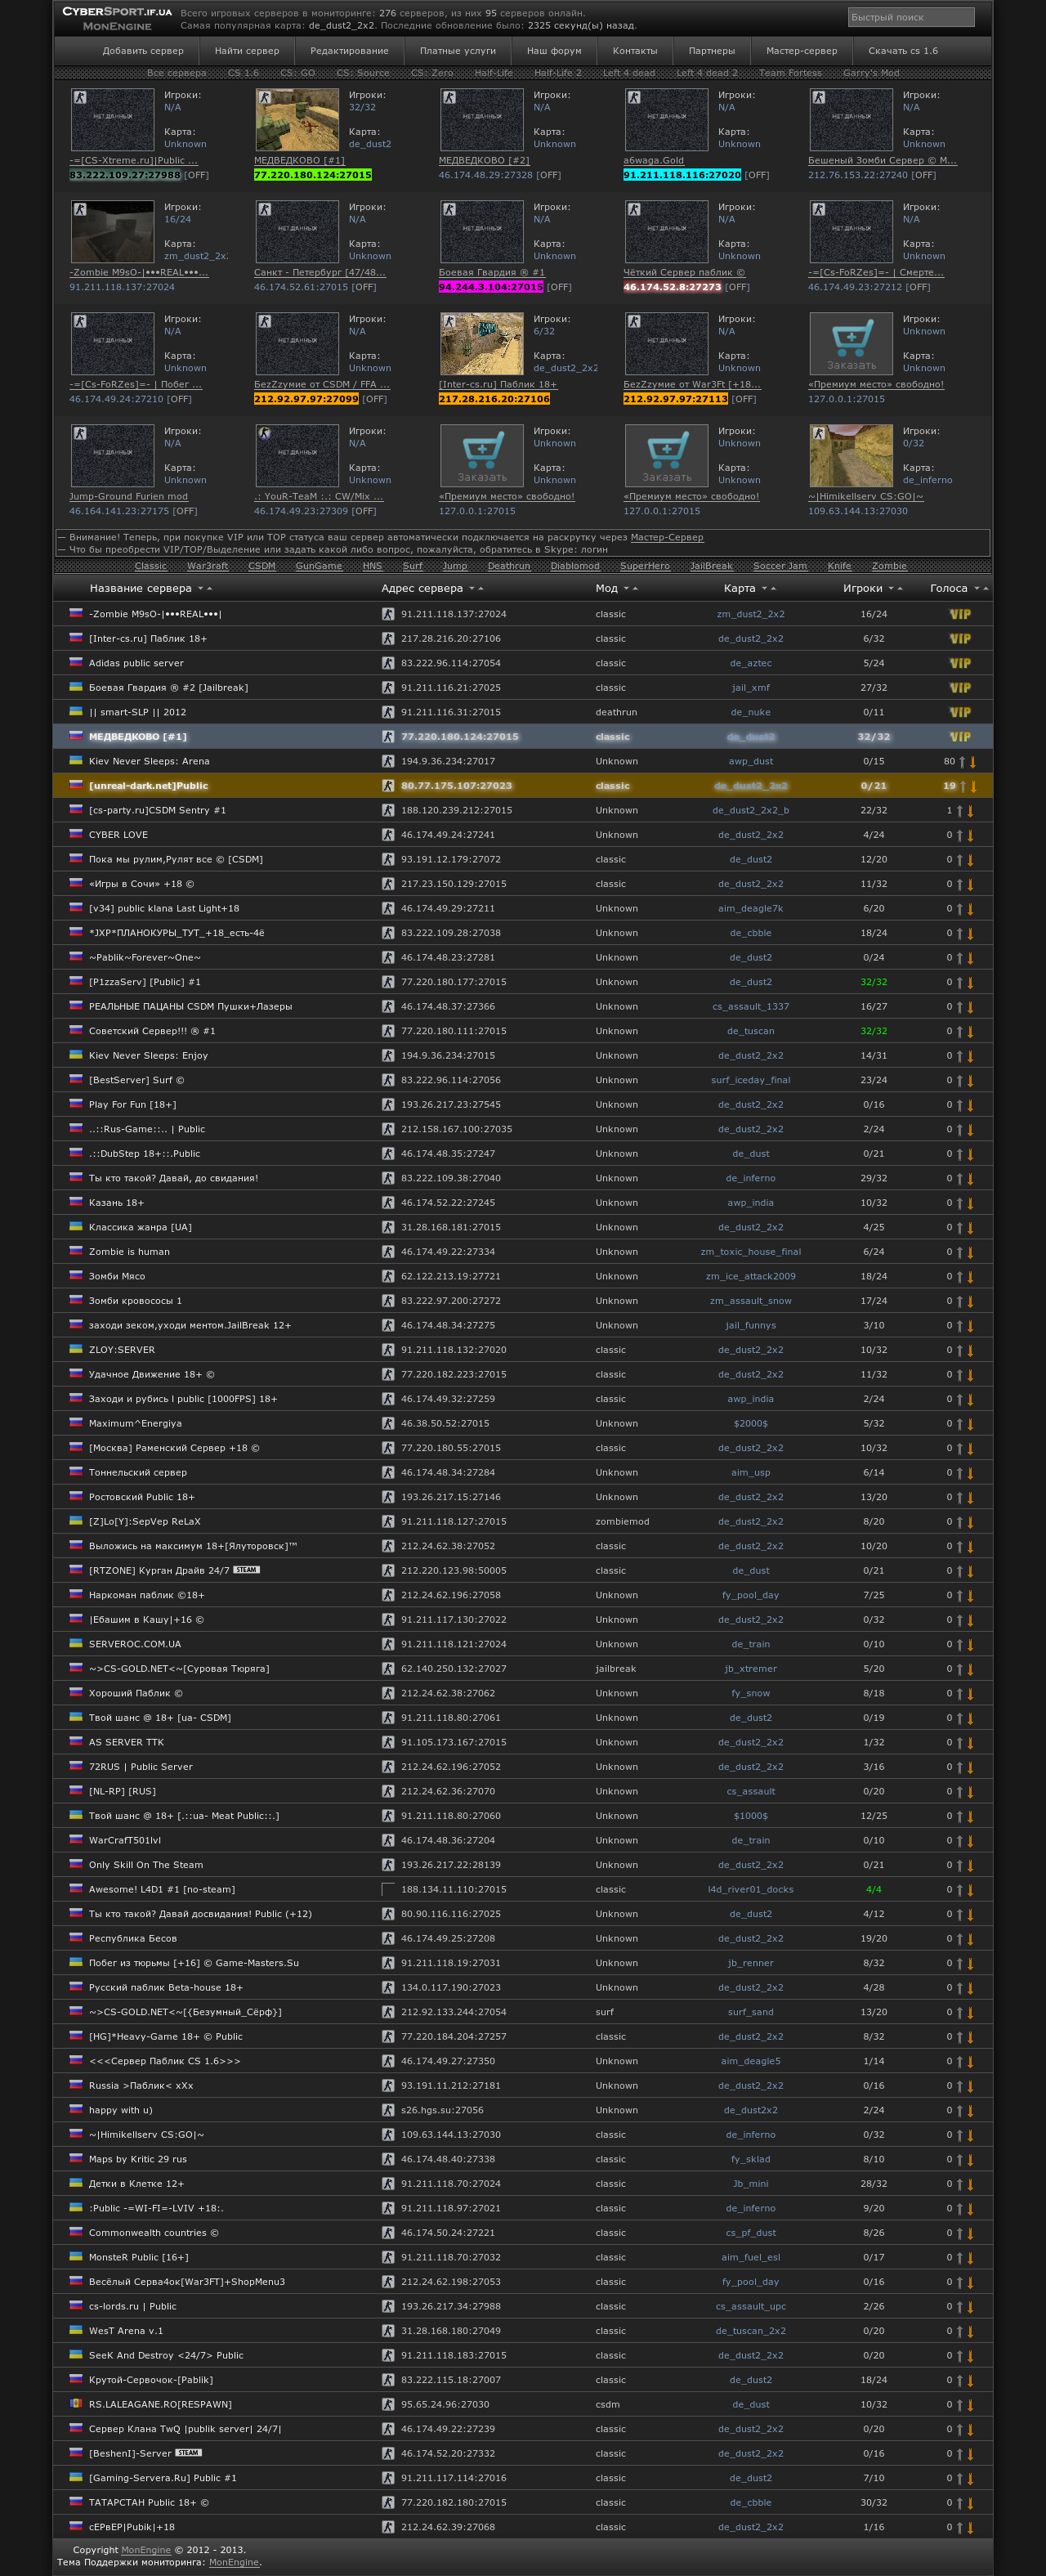Vote down the Zombie is human server
The width and height of the screenshot is (1046, 2576).
click(x=970, y=1252)
